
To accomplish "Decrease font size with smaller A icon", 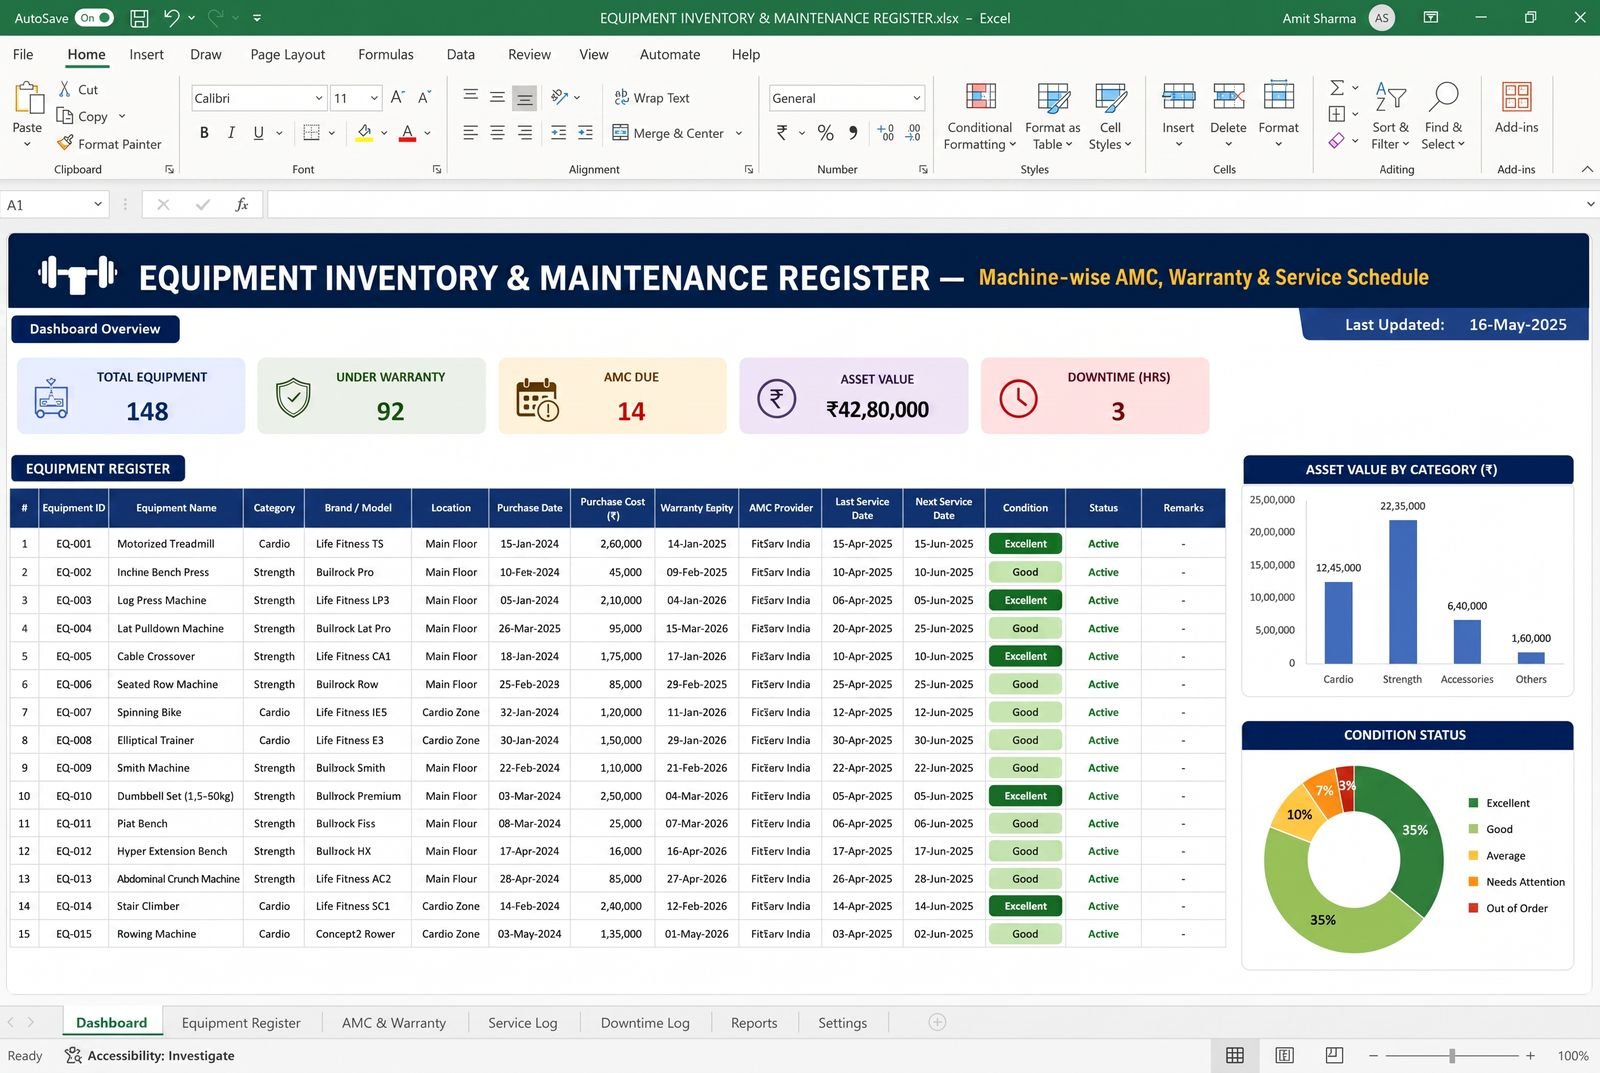I will coord(425,97).
